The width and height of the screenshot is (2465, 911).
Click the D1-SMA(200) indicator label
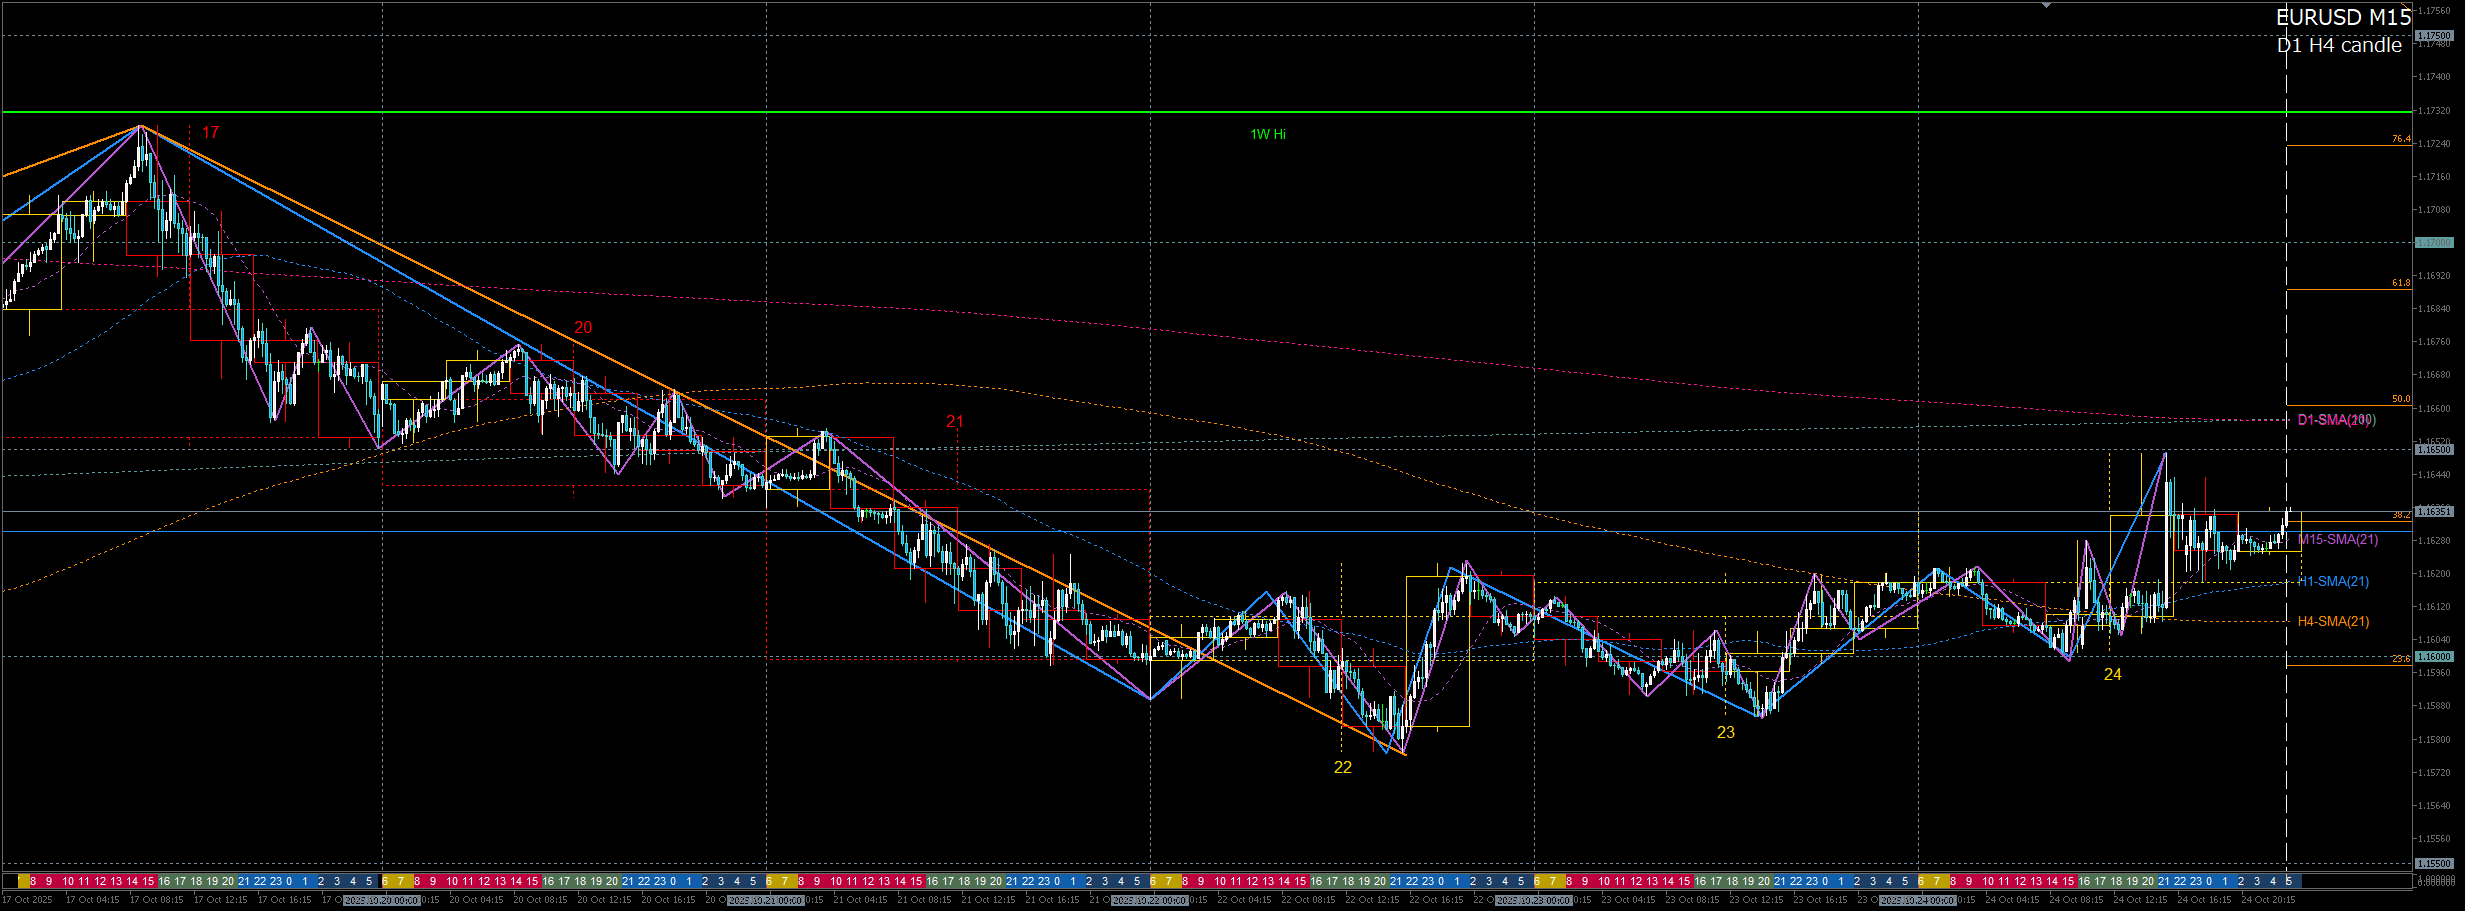click(x=2336, y=420)
